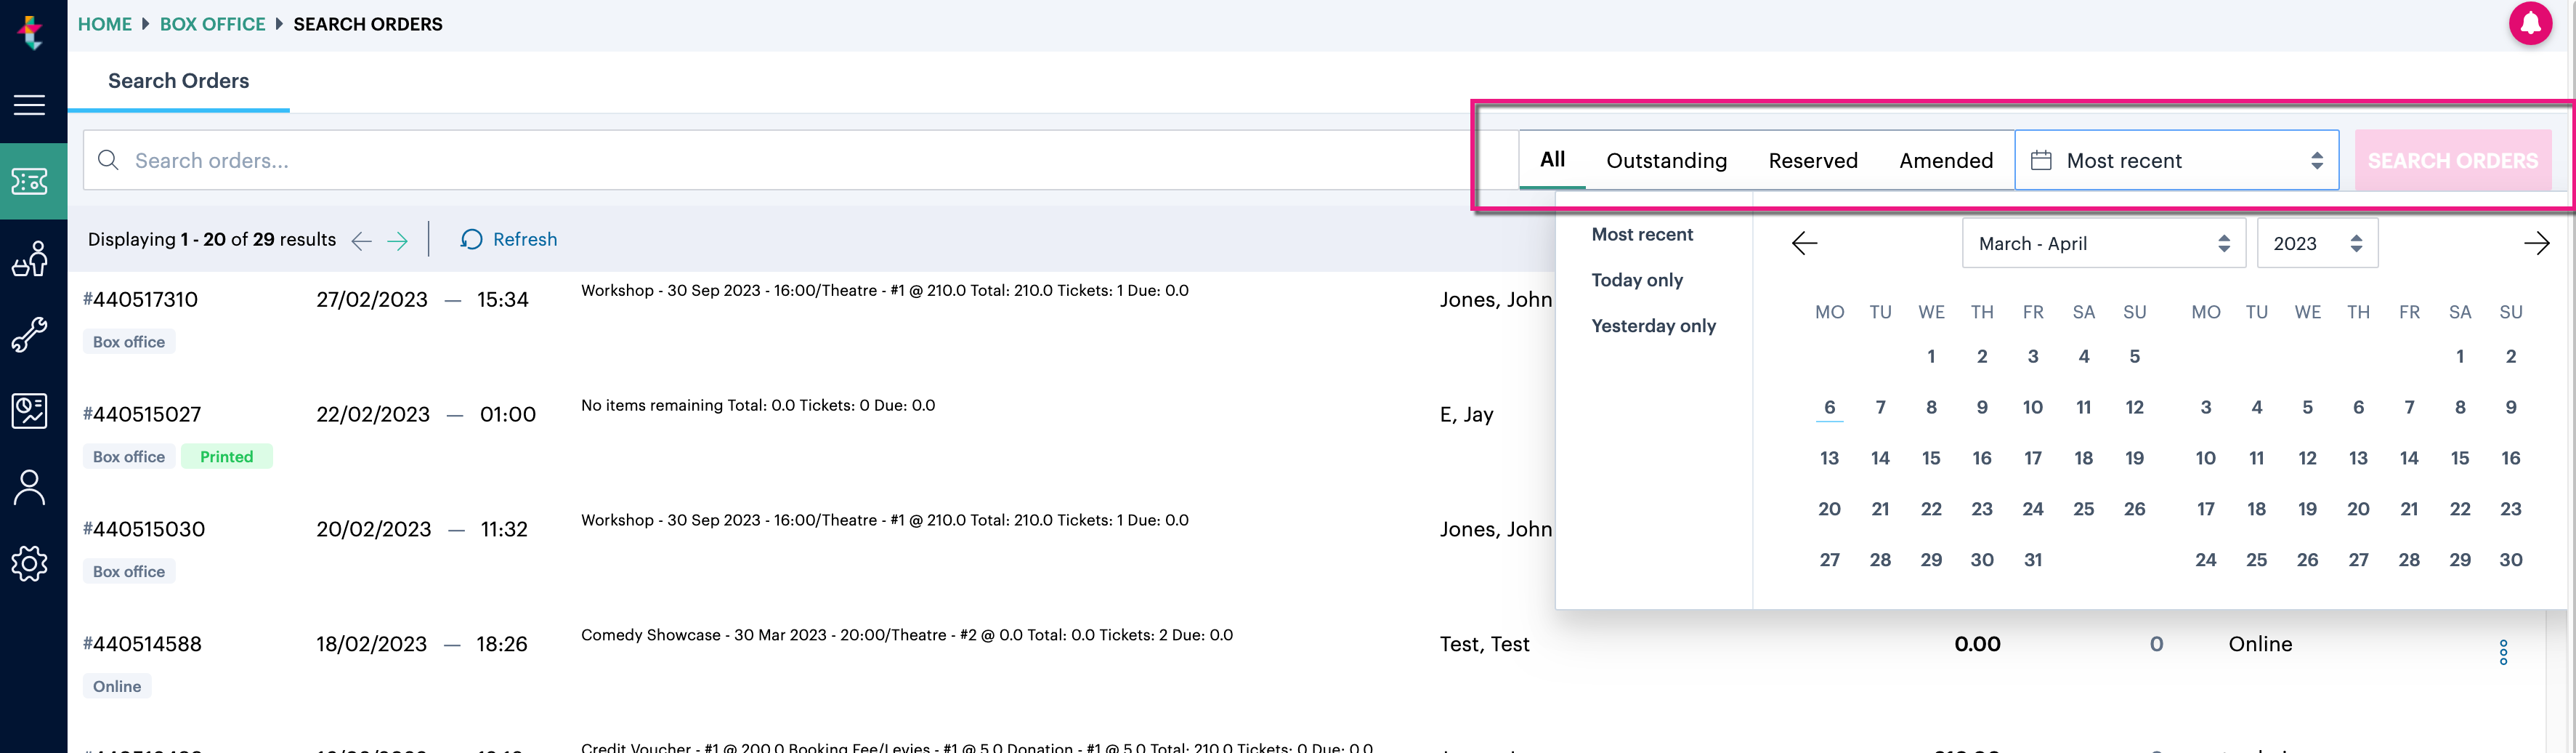Click the SEARCH ORDERS button

coord(2452,160)
